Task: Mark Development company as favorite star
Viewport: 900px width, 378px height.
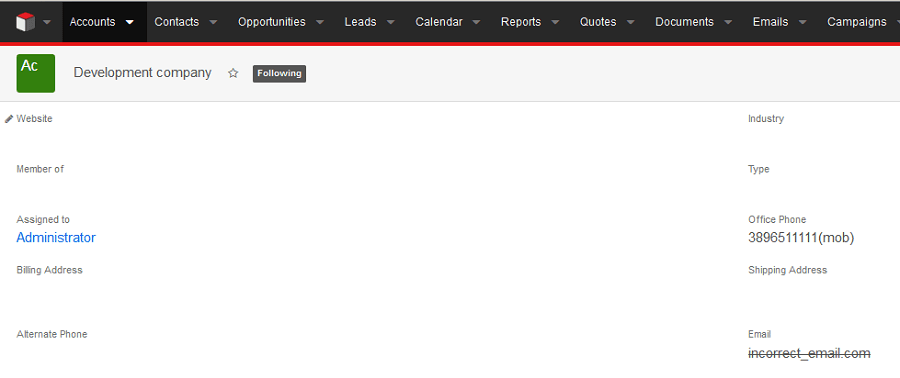Action: pyautogui.click(x=233, y=73)
